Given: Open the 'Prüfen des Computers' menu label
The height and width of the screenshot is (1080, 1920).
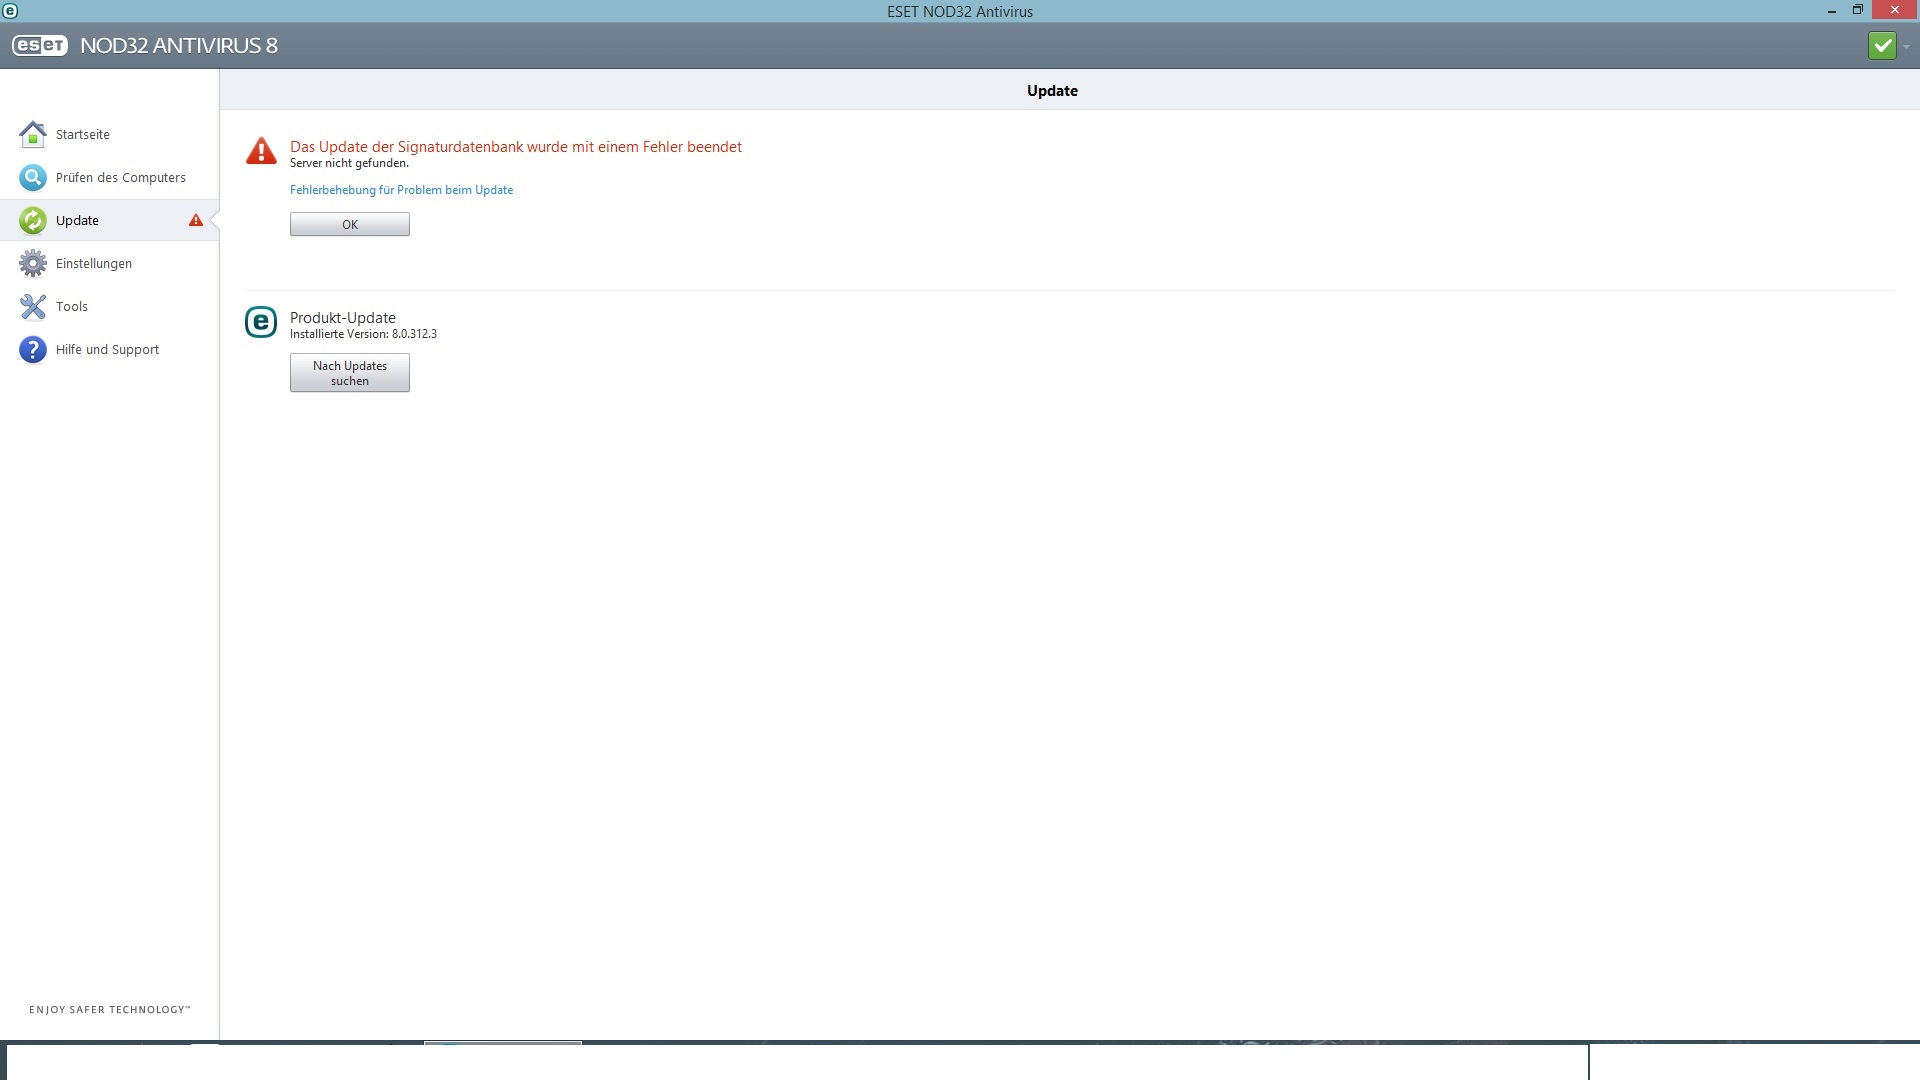Looking at the screenshot, I should (121, 177).
